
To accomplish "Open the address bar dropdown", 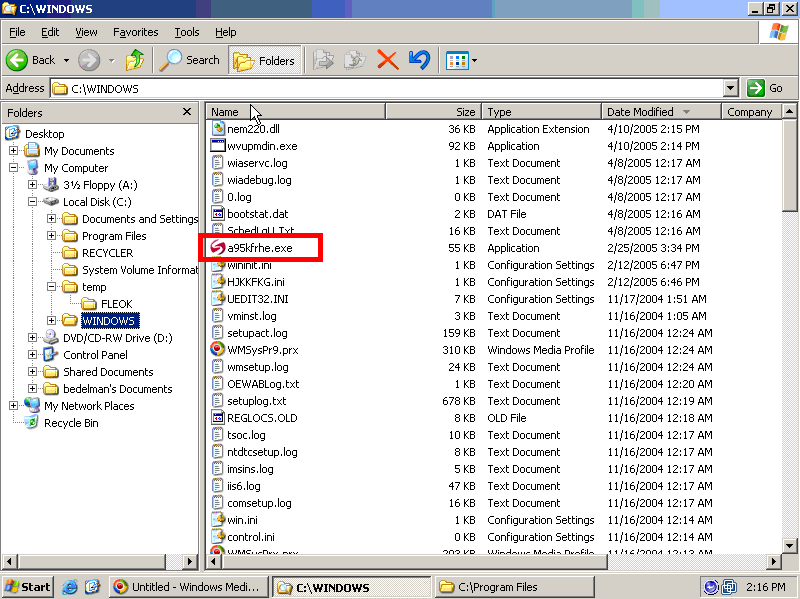I will pos(731,88).
